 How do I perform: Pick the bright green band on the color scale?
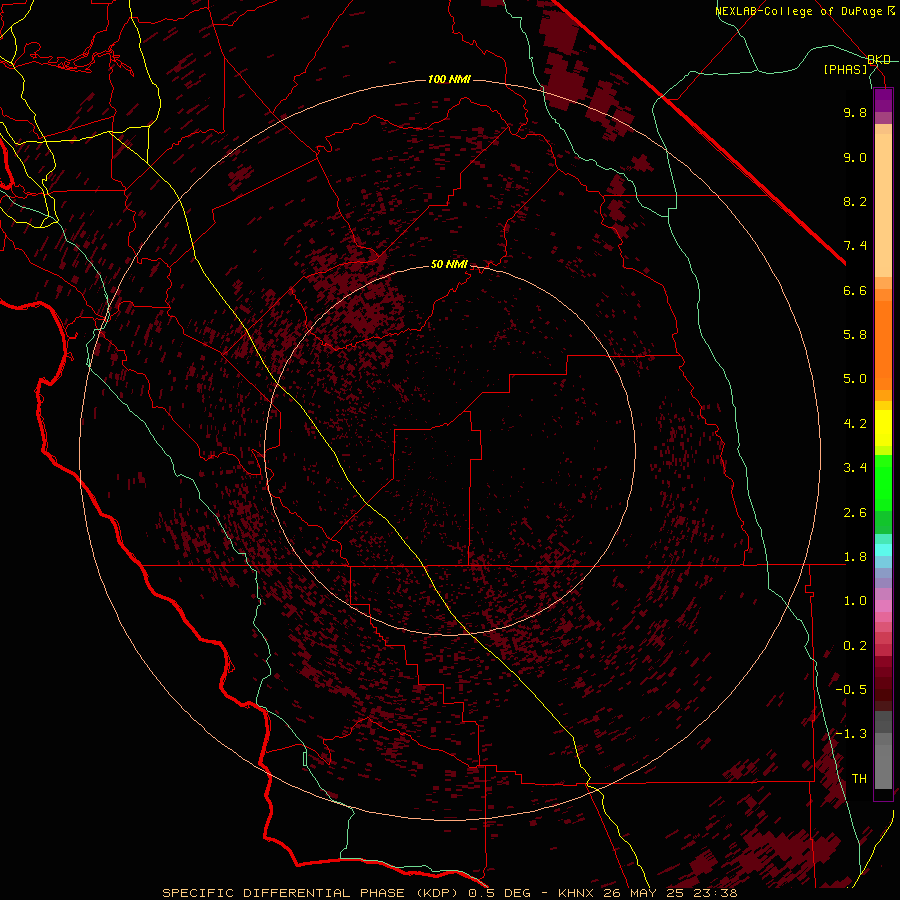pyautogui.click(x=883, y=482)
